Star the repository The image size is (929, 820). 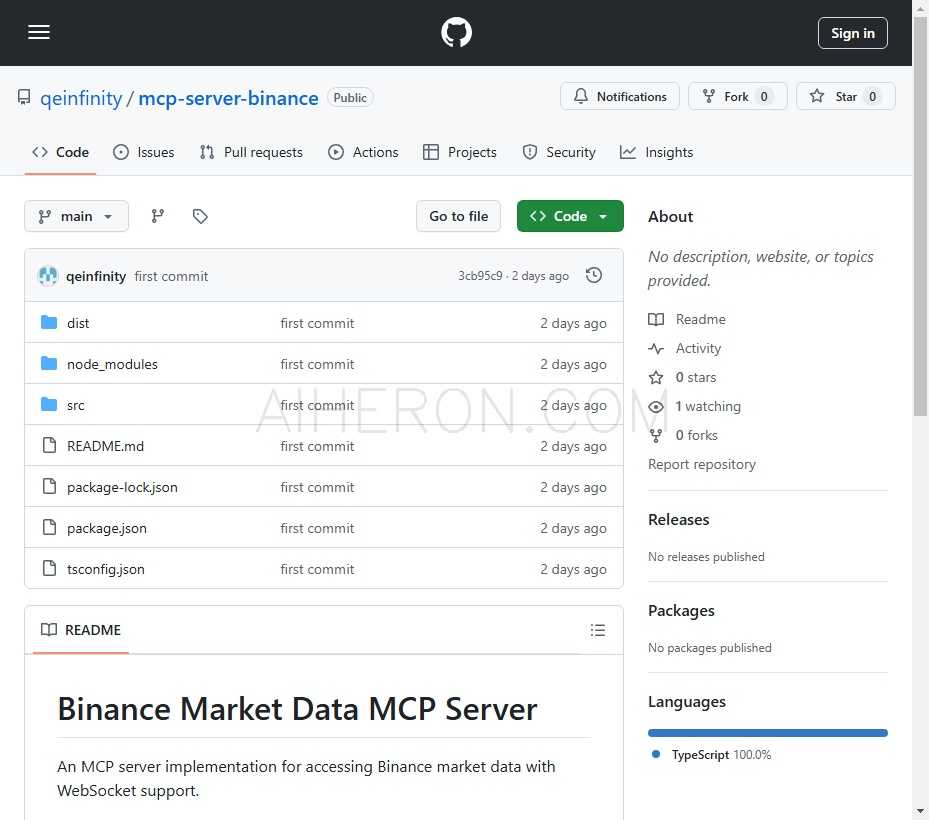pyautogui.click(x=845, y=97)
